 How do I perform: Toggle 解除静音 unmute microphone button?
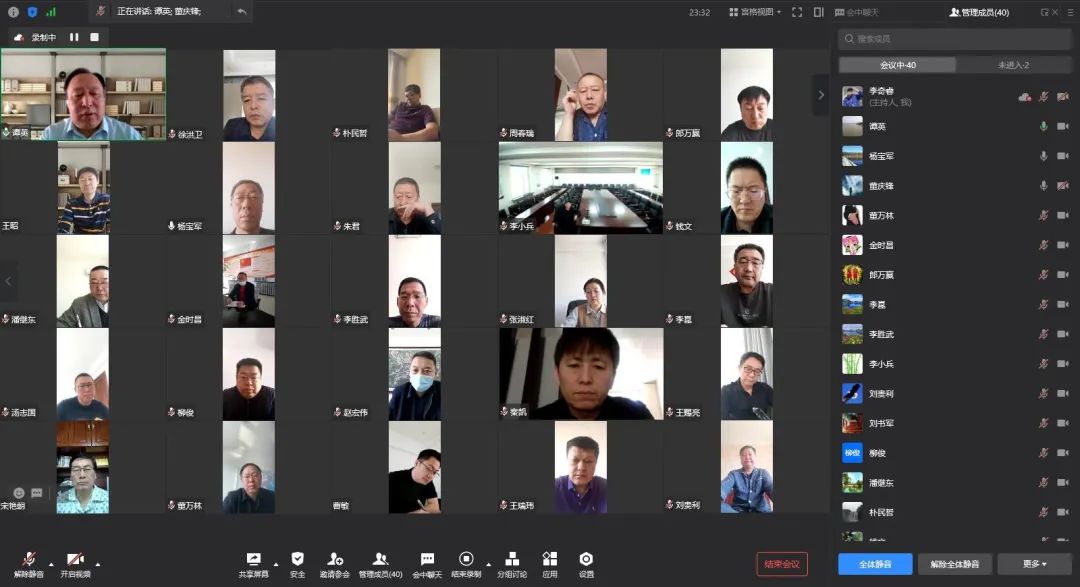point(29,560)
